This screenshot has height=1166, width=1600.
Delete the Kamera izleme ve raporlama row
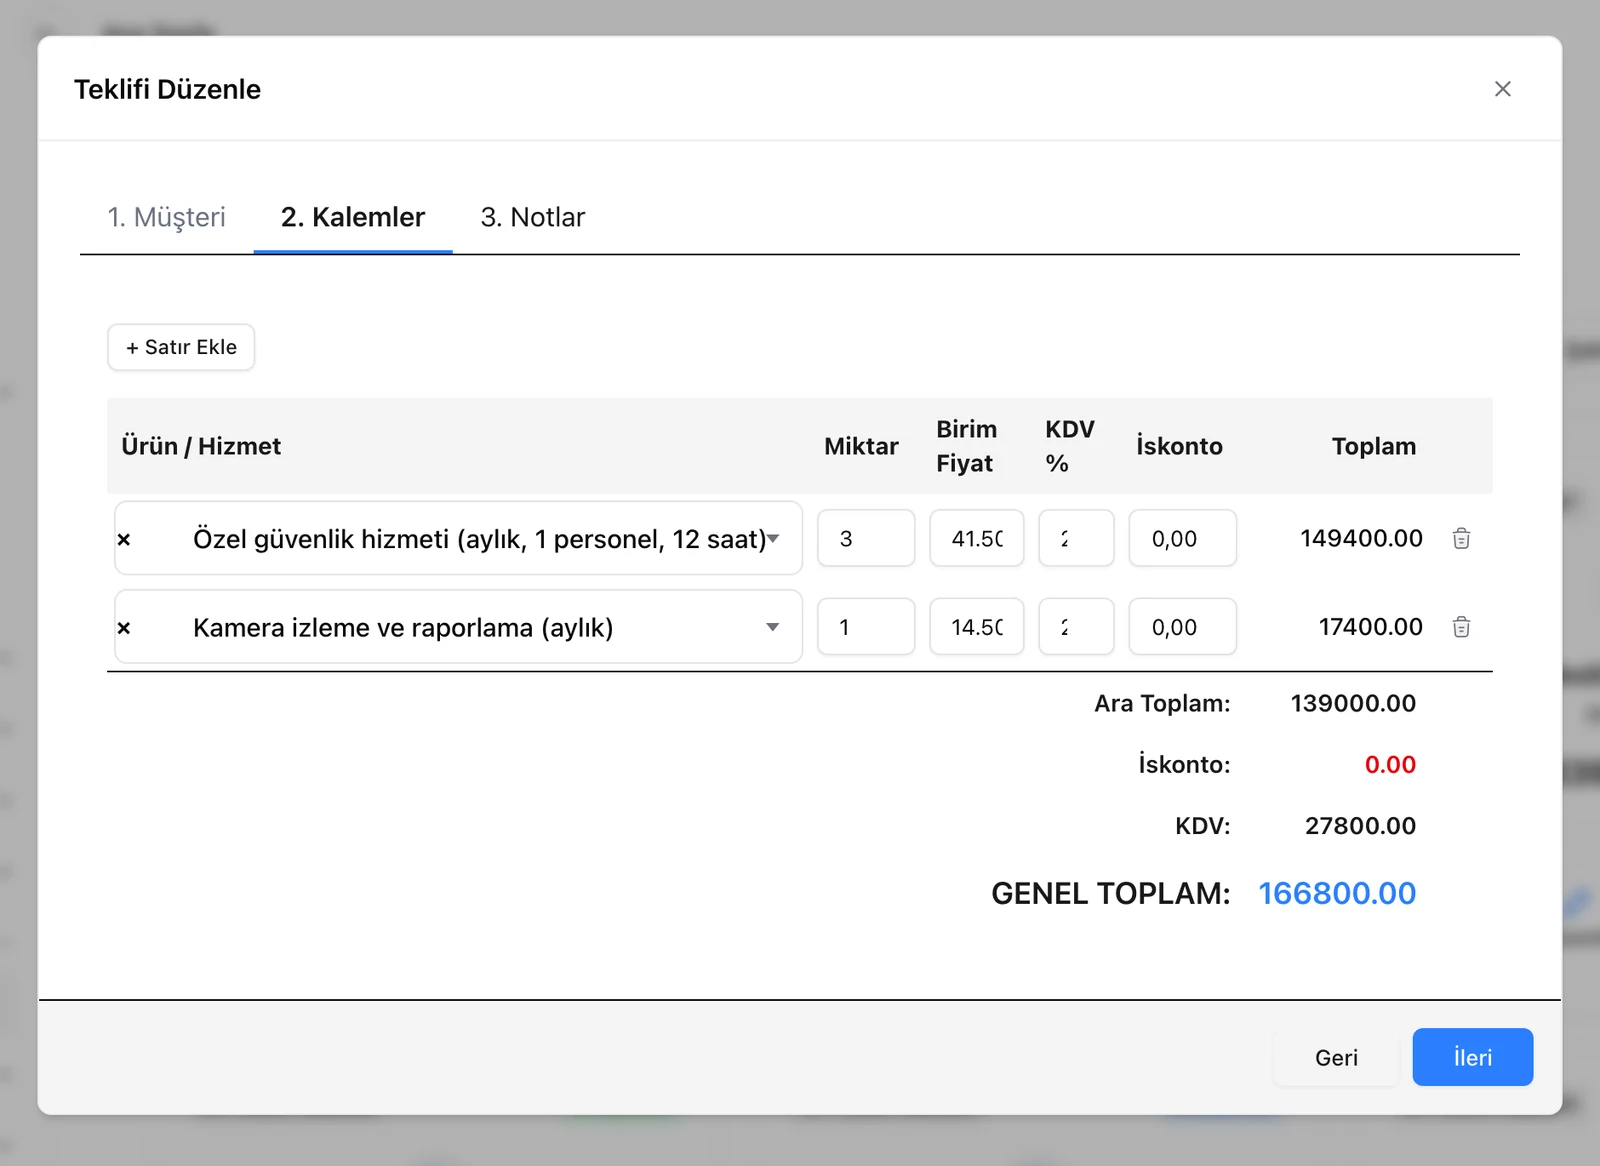pos(1461,627)
